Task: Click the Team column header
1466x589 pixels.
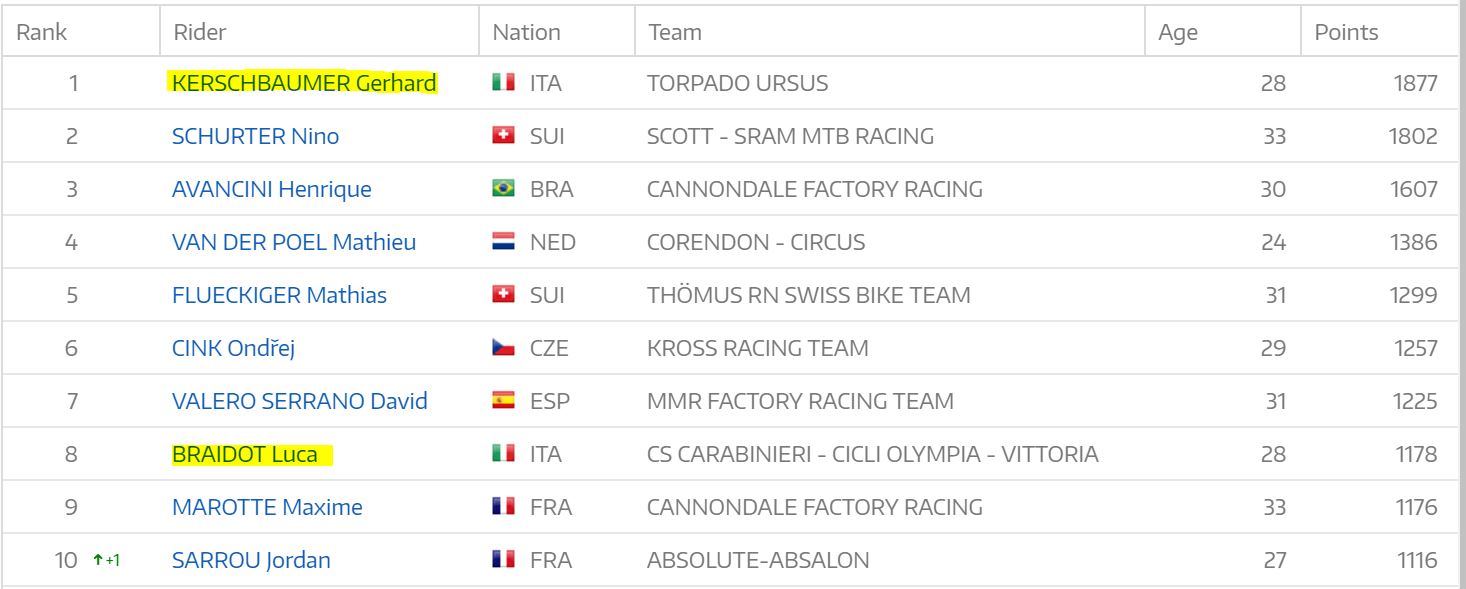Action: click(x=675, y=32)
